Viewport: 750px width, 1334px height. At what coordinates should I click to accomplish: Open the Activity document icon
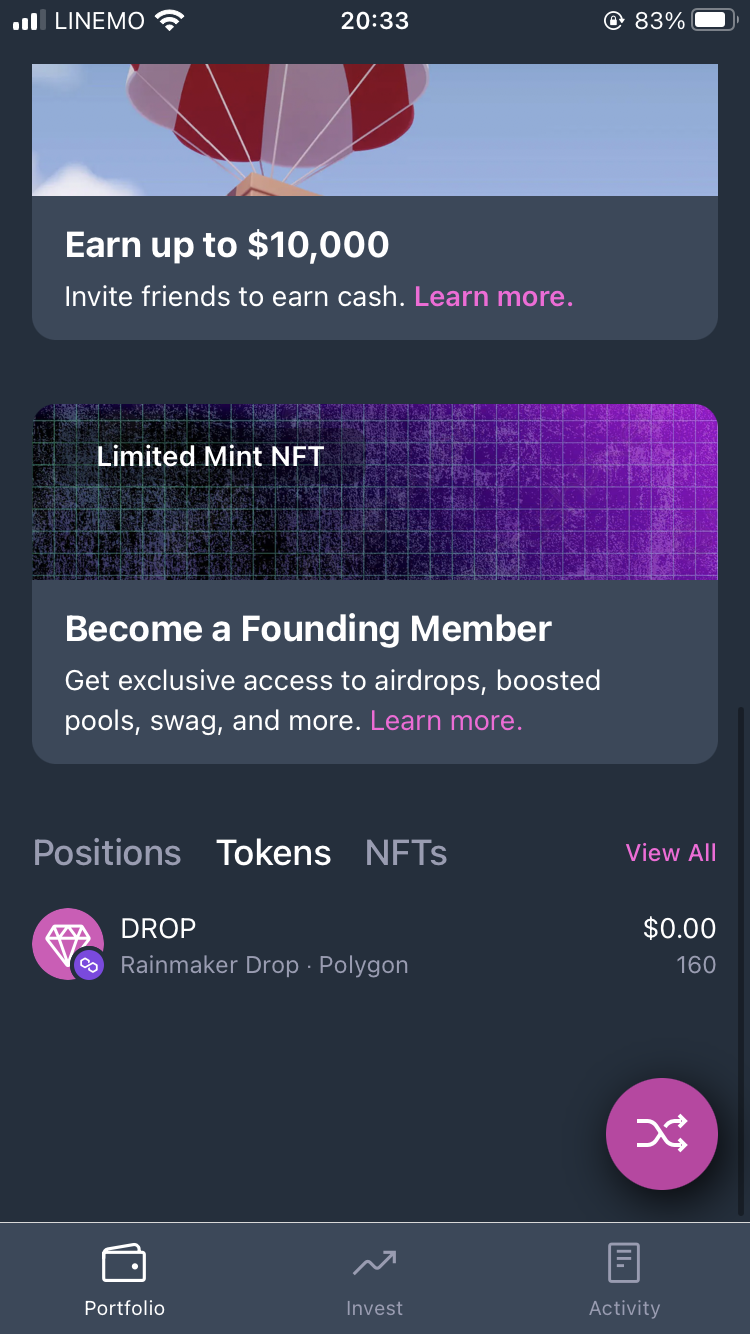[624, 1263]
